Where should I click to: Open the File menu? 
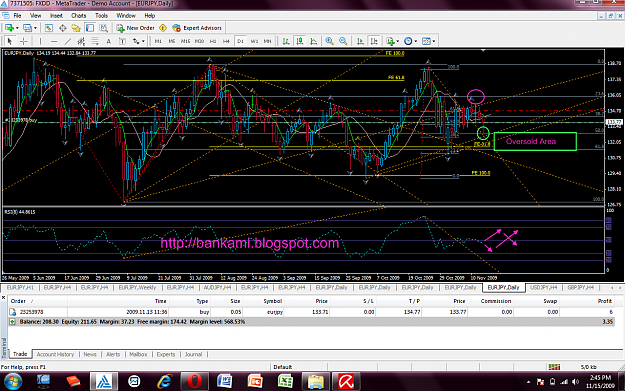(18, 16)
